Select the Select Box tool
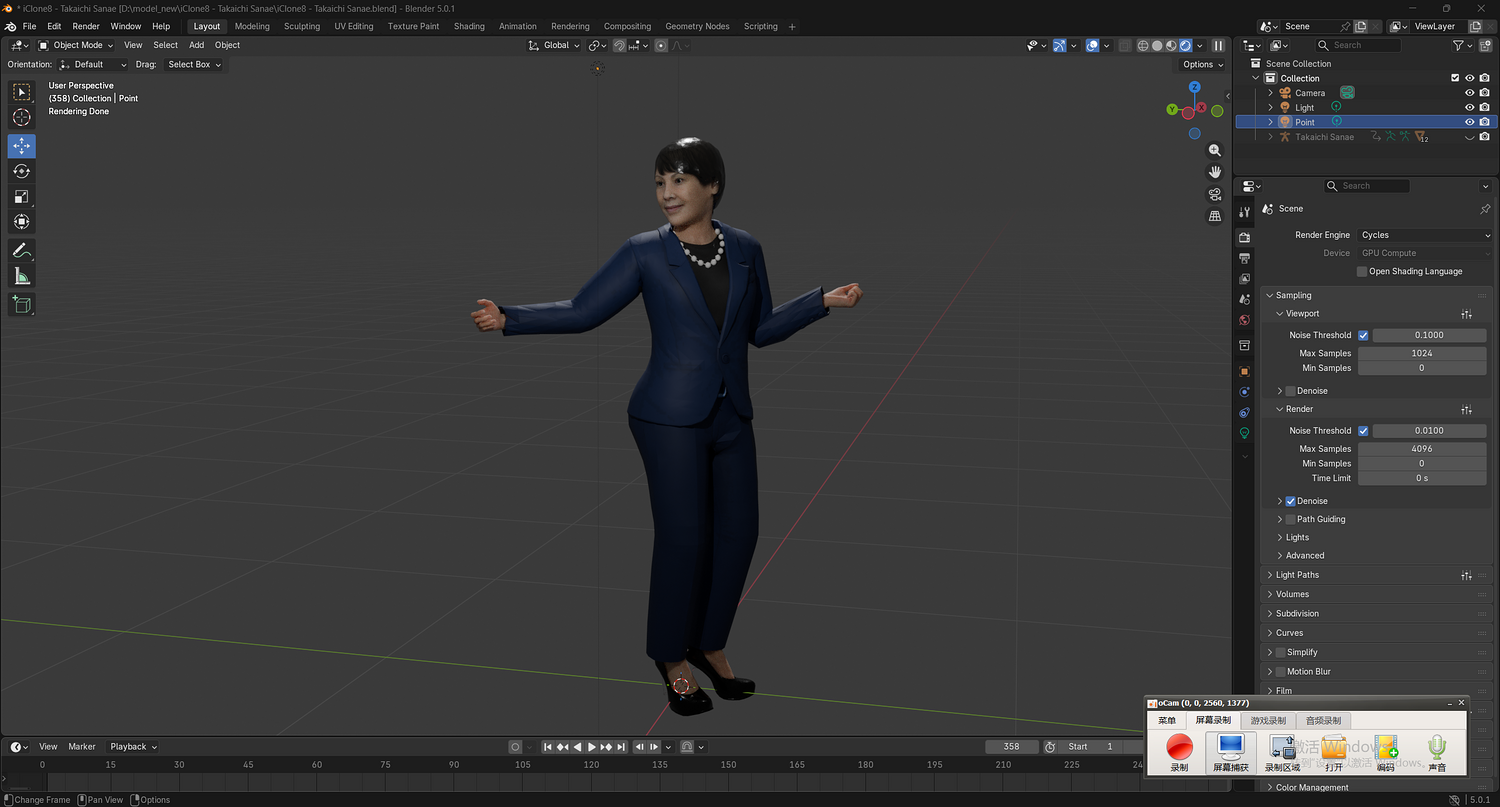1500x807 pixels. [22, 92]
